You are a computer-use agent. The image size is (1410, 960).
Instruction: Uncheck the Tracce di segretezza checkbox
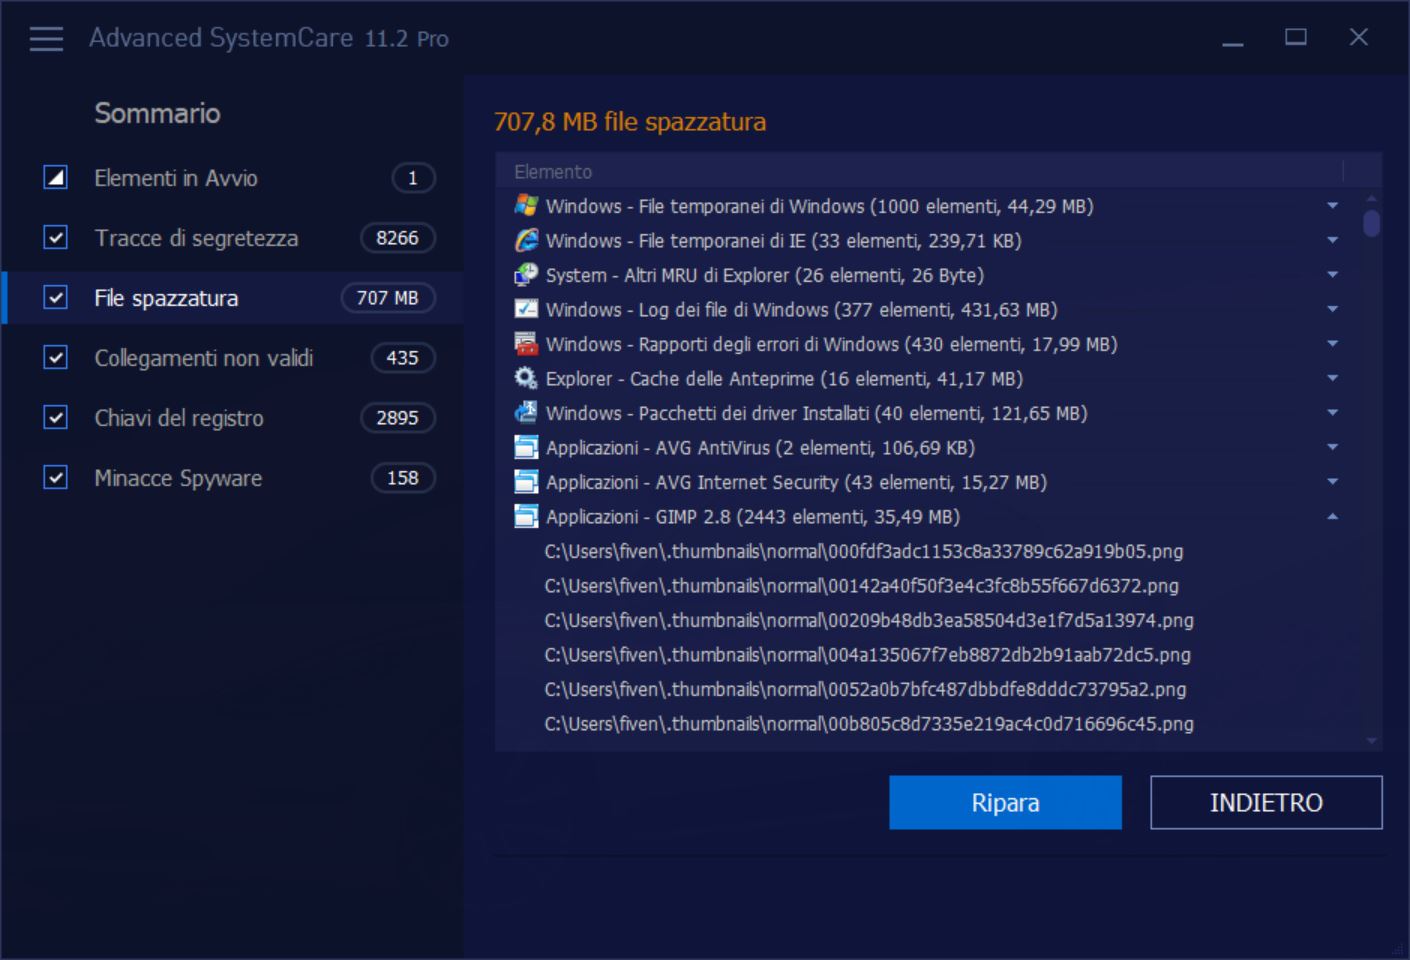point(56,238)
